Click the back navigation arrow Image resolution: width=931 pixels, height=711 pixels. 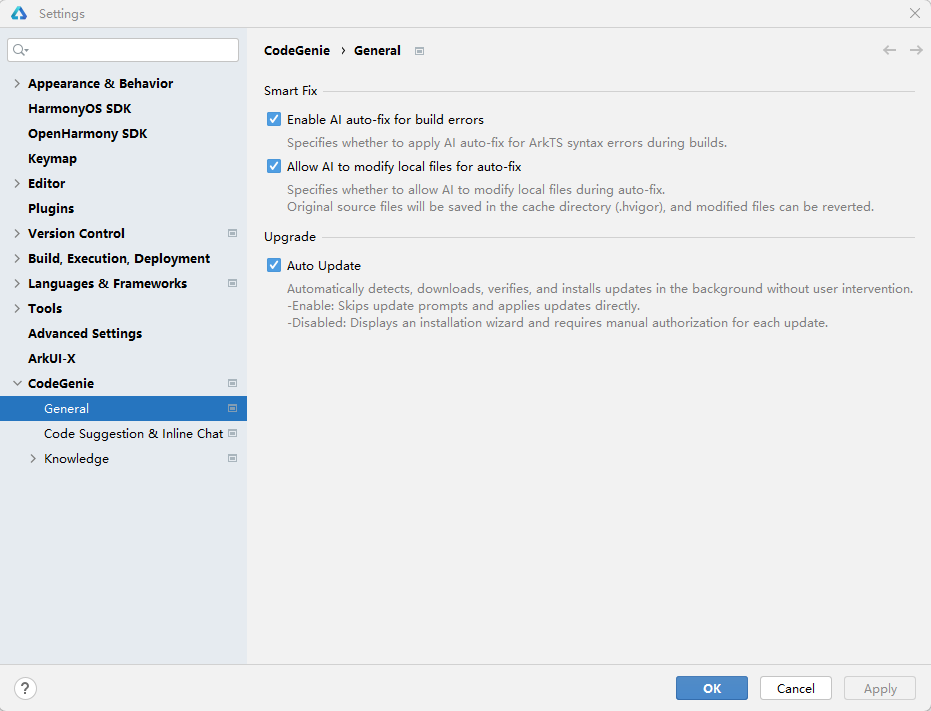coord(889,50)
